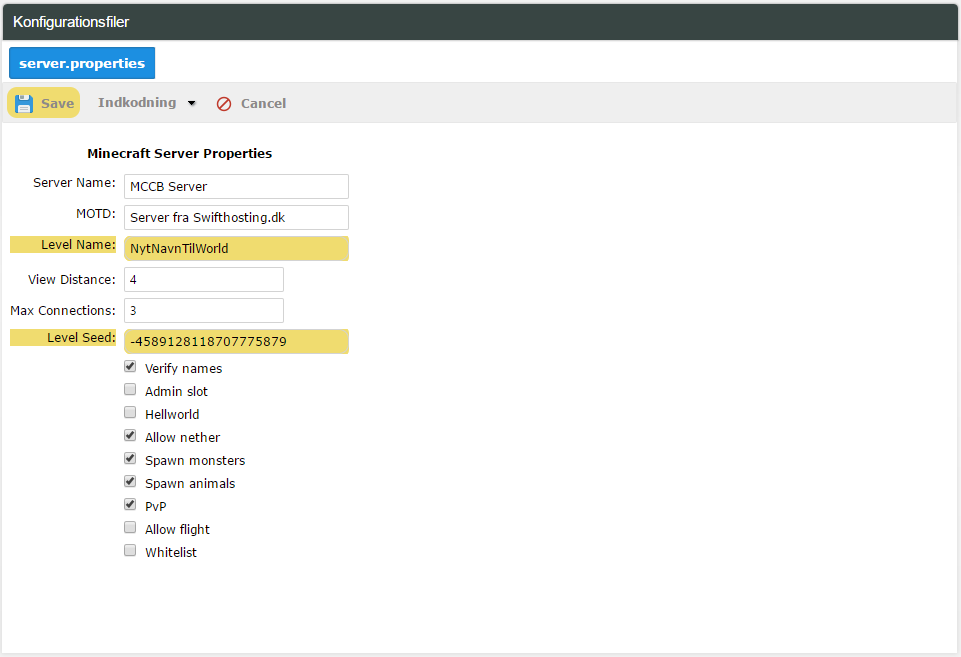Open the Indkodning dropdown menu
The height and width of the screenshot is (657, 961).
[147, 103]
